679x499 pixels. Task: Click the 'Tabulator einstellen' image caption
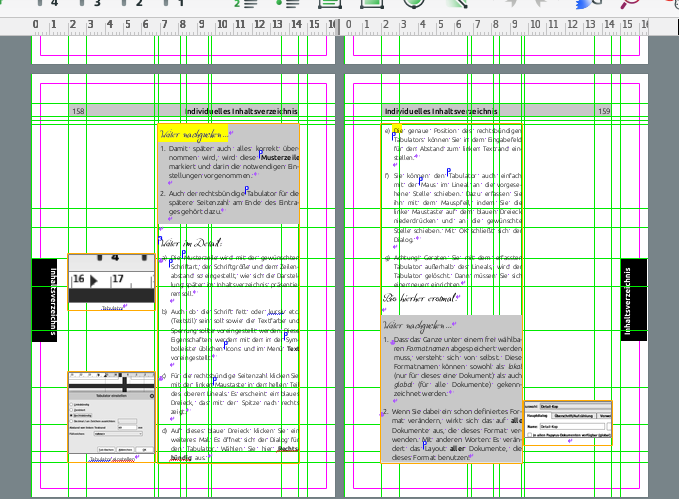click(x=110, y=460)
